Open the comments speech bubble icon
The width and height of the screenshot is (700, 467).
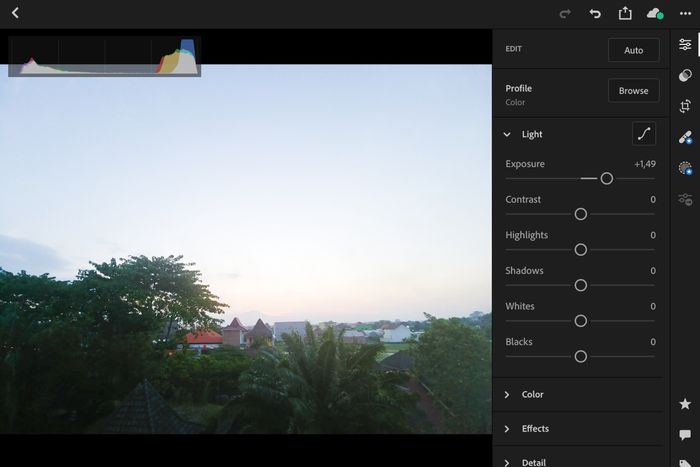click(685, 434)
